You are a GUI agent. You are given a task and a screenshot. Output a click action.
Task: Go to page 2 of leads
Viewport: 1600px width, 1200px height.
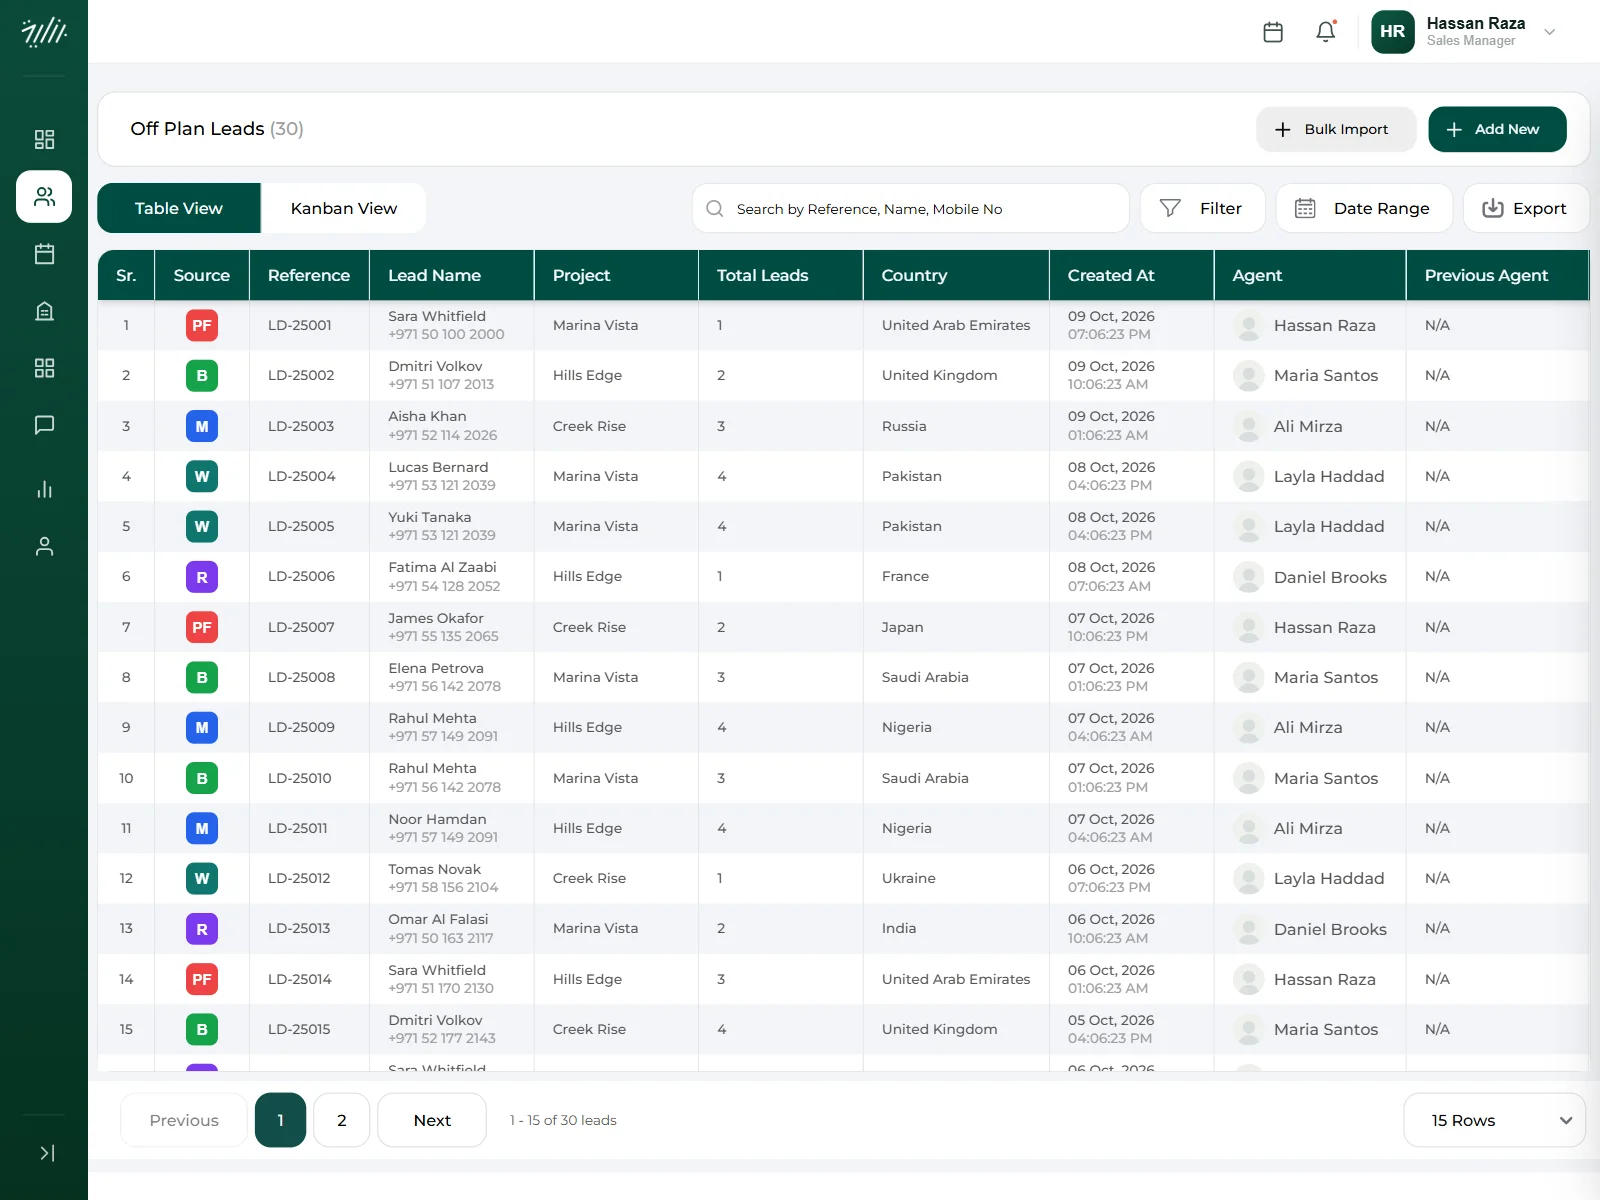tap(342, 1120)
